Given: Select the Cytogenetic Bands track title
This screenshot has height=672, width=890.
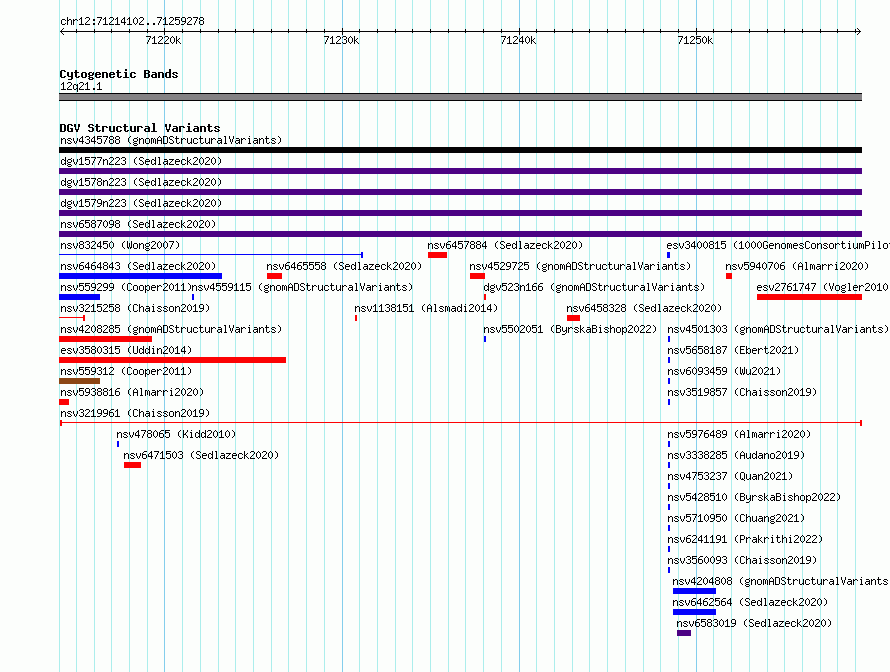Looking at the screenshot, I should coord(119,74).
